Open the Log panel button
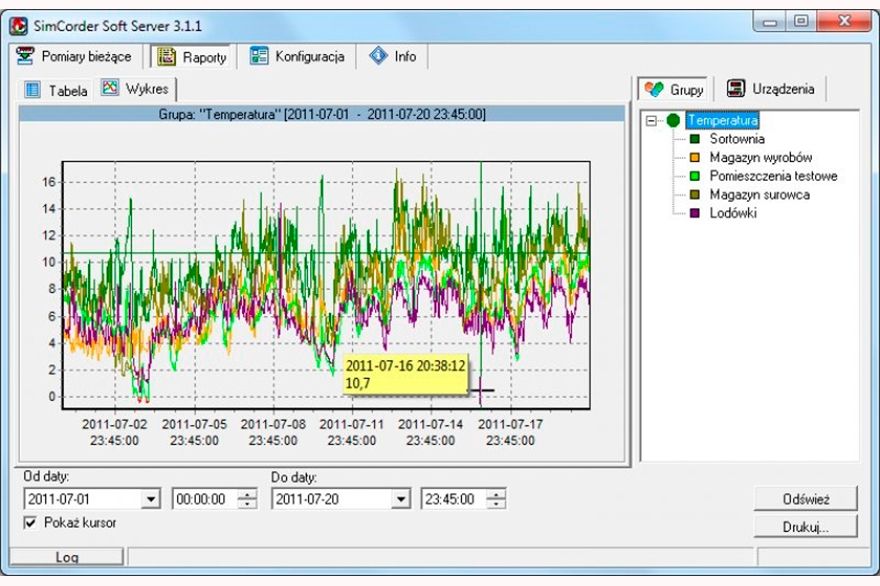The image size is (880, 586). [x=67, y=557]
